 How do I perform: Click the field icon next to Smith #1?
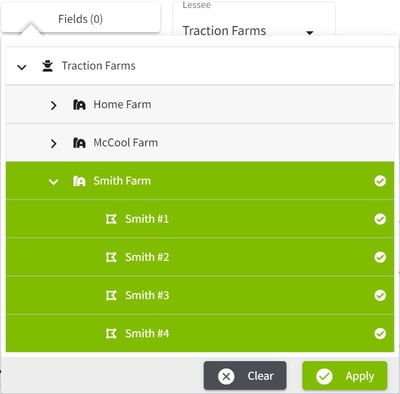(x=111, y=219)
